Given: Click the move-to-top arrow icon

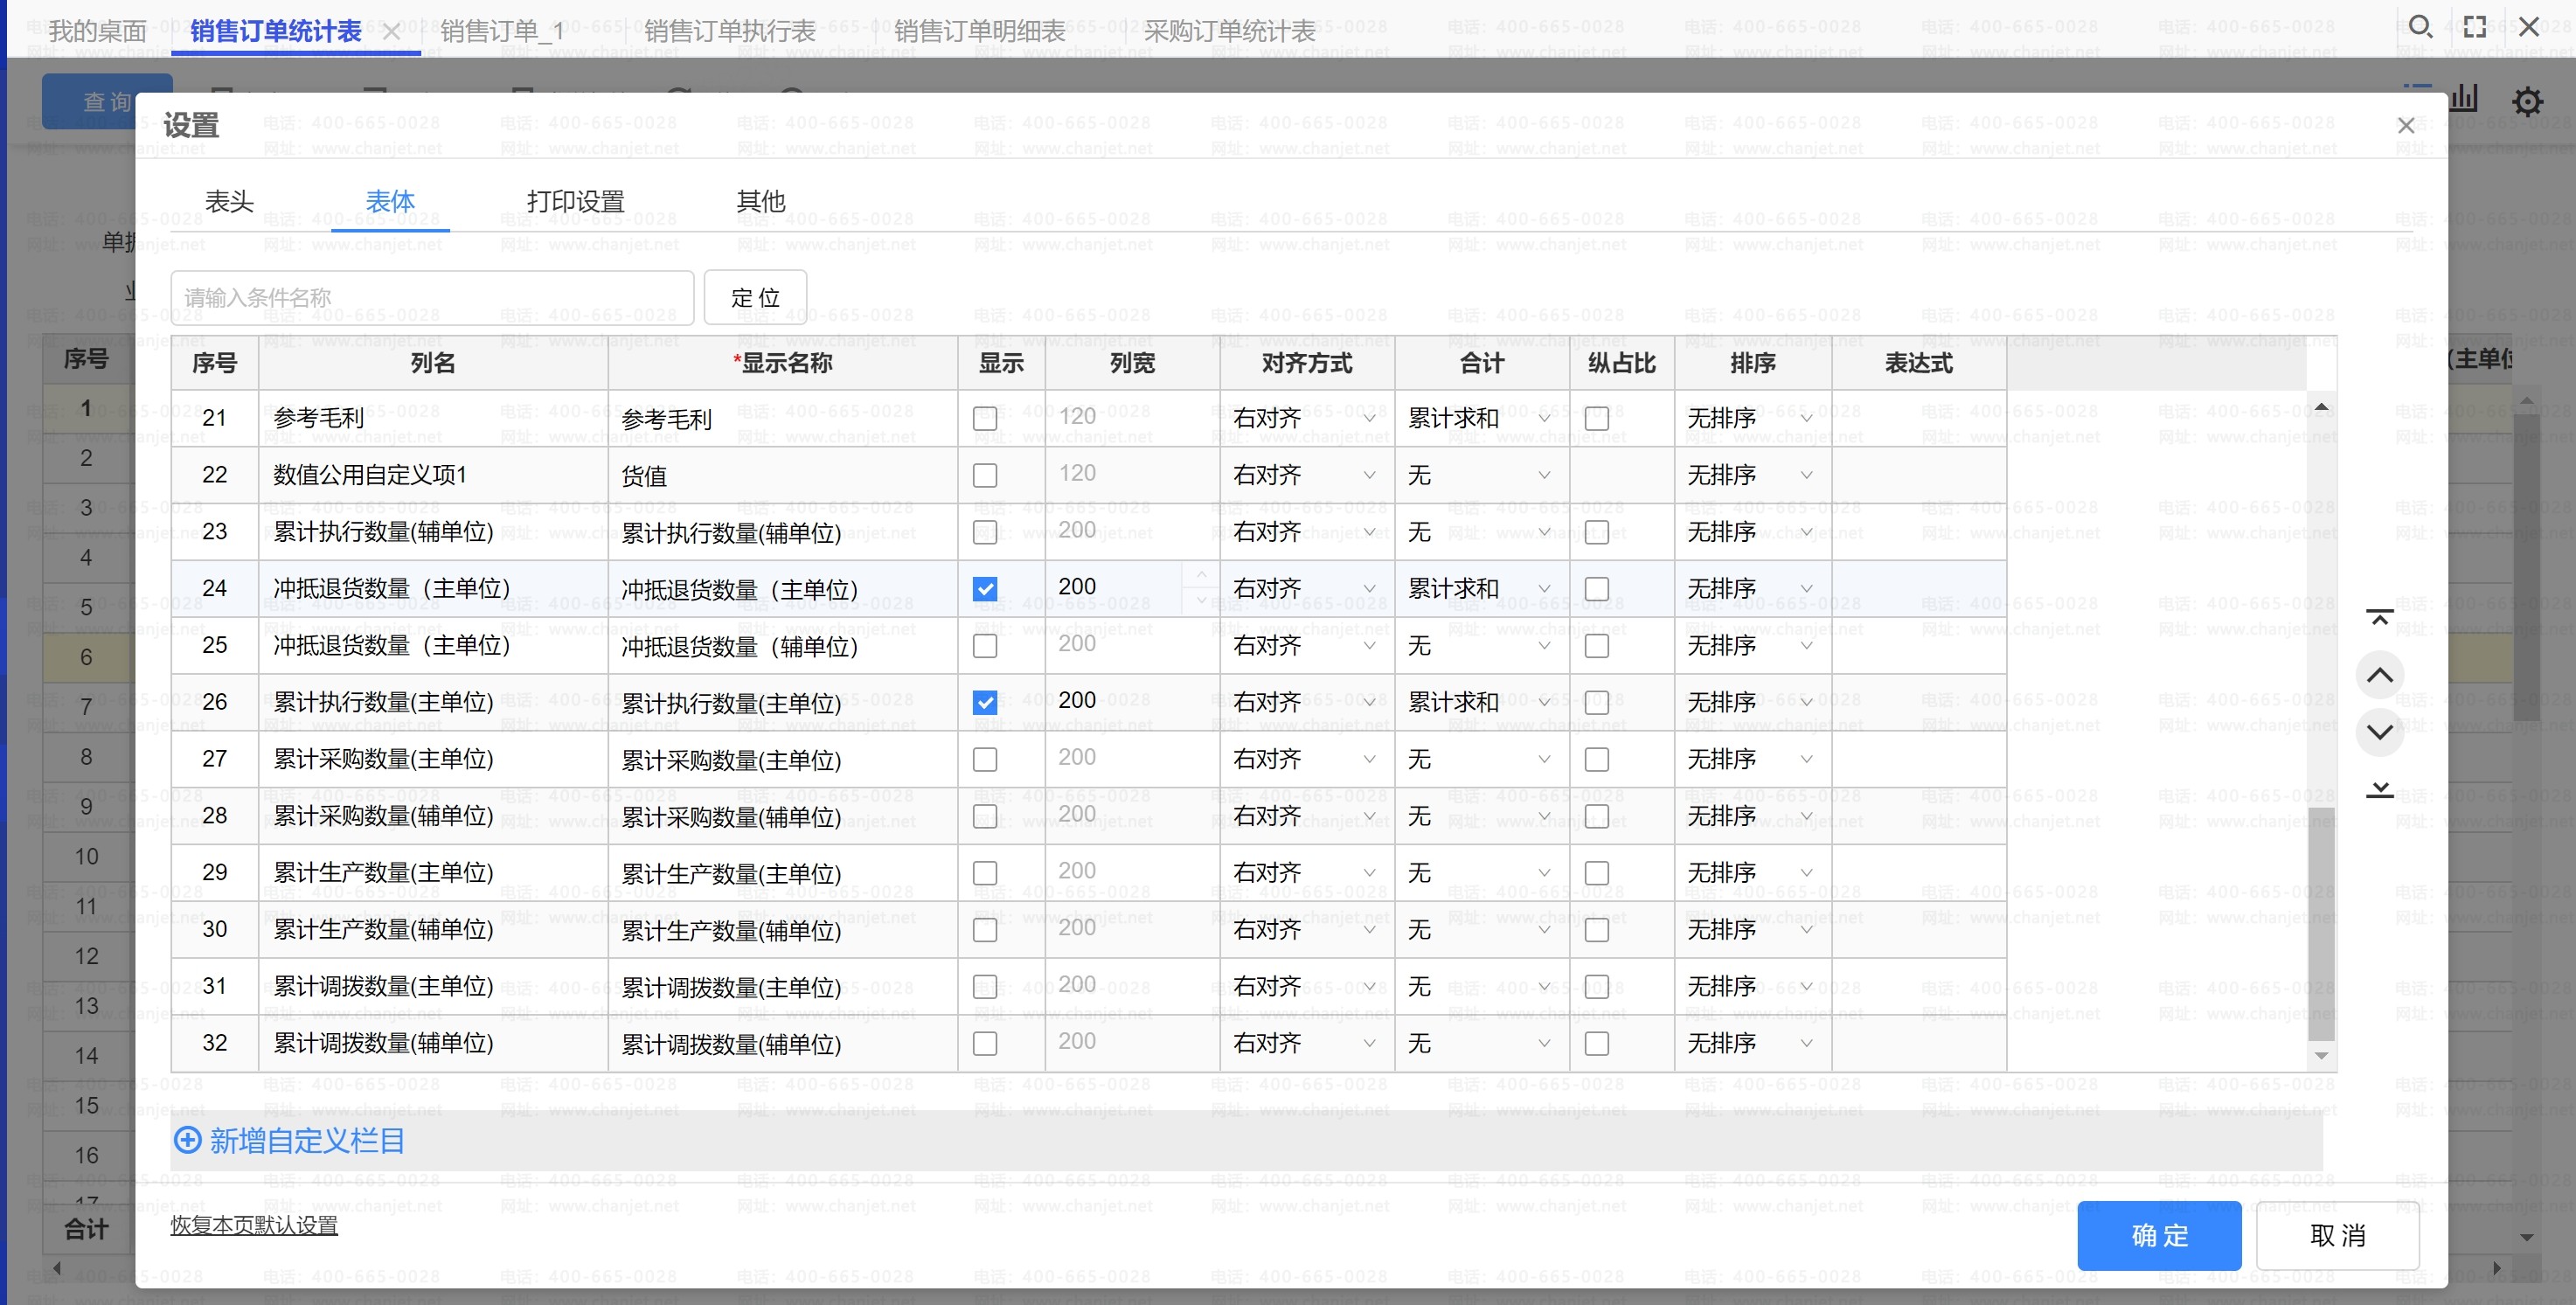Looking at the screenshot, I should tap(2379, 617).
